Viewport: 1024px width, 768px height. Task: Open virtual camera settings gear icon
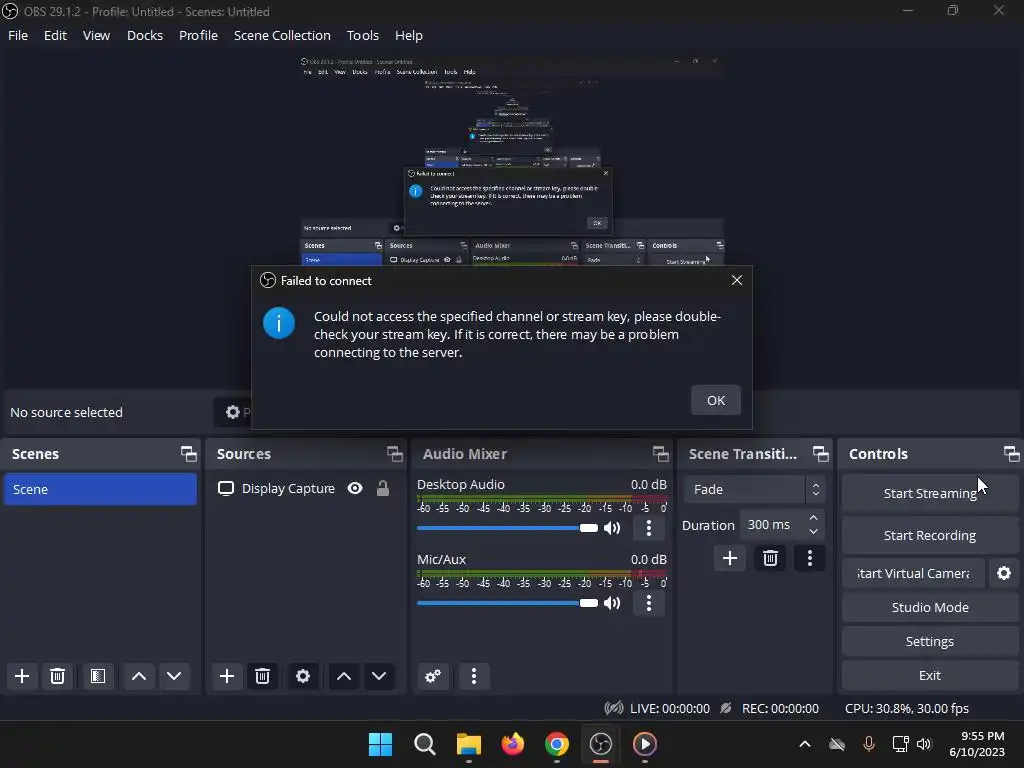click(1004, 573)
